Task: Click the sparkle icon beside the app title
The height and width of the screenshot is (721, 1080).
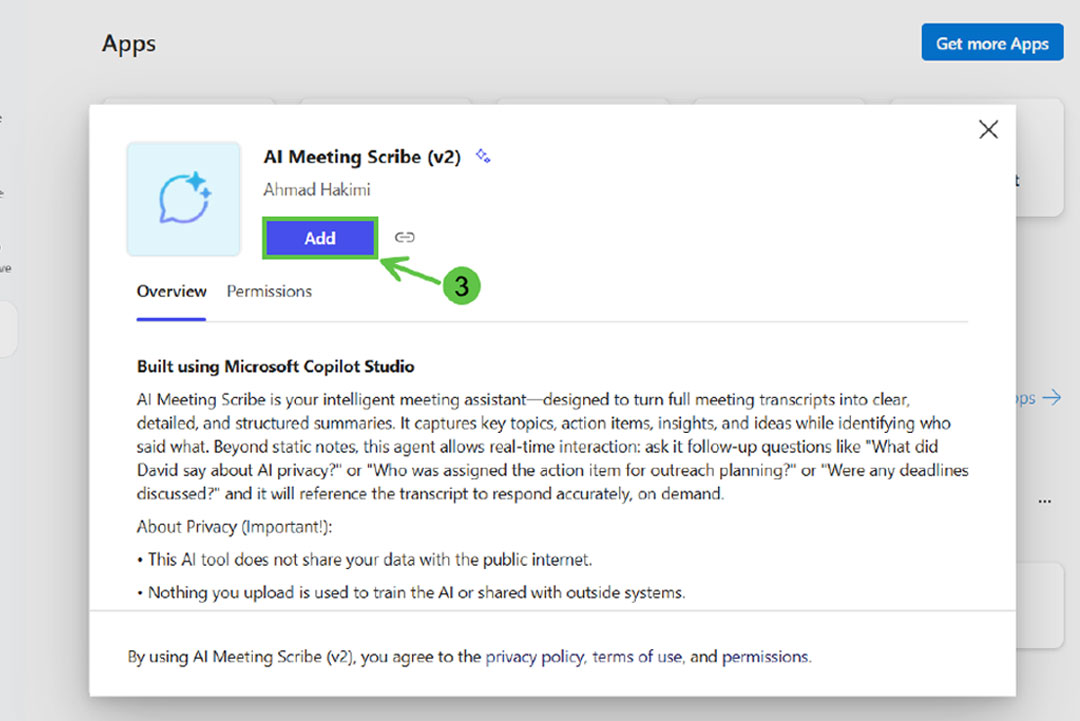Action: pyautogui.click(x=483, y=156)
